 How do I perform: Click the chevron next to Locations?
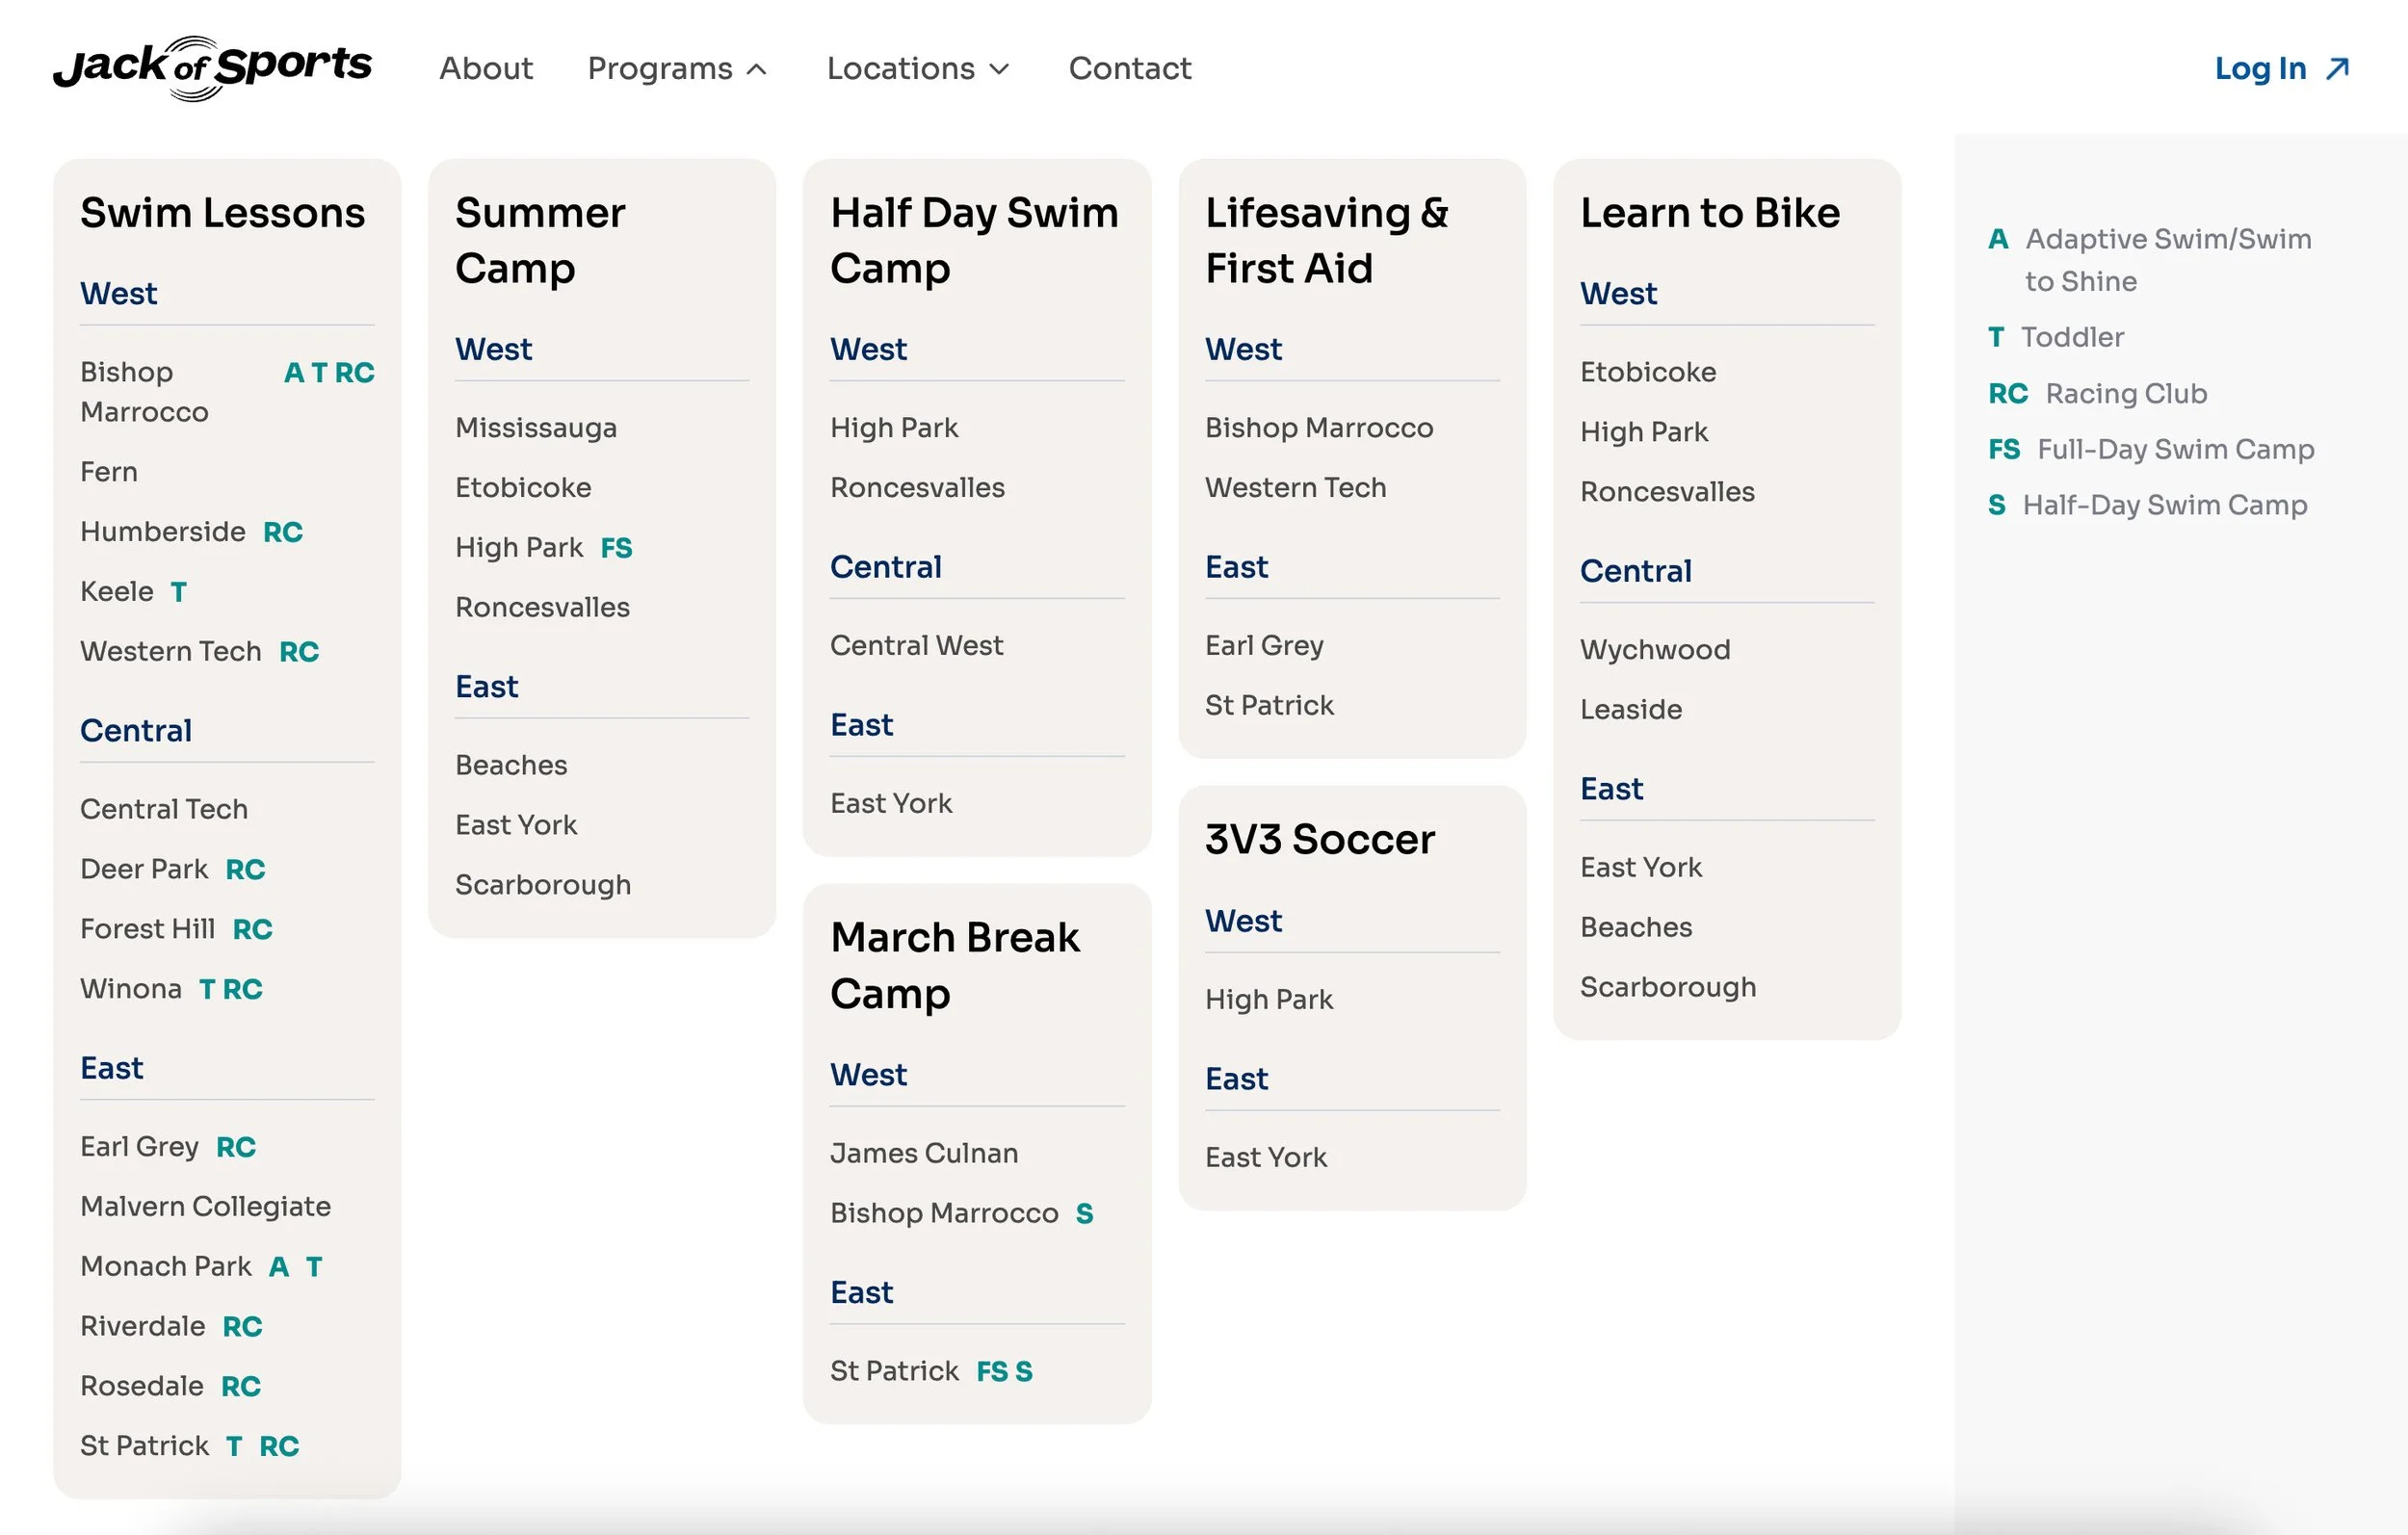(x=999, y=69)
